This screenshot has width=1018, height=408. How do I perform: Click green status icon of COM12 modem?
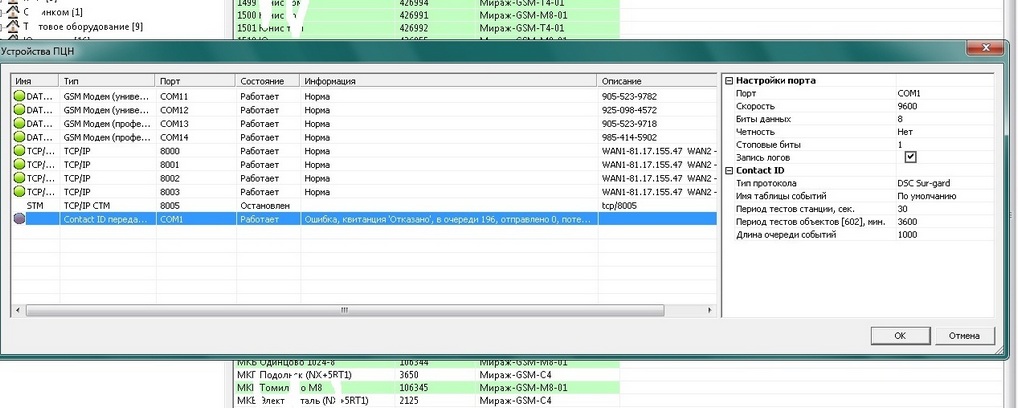(19, 110)
